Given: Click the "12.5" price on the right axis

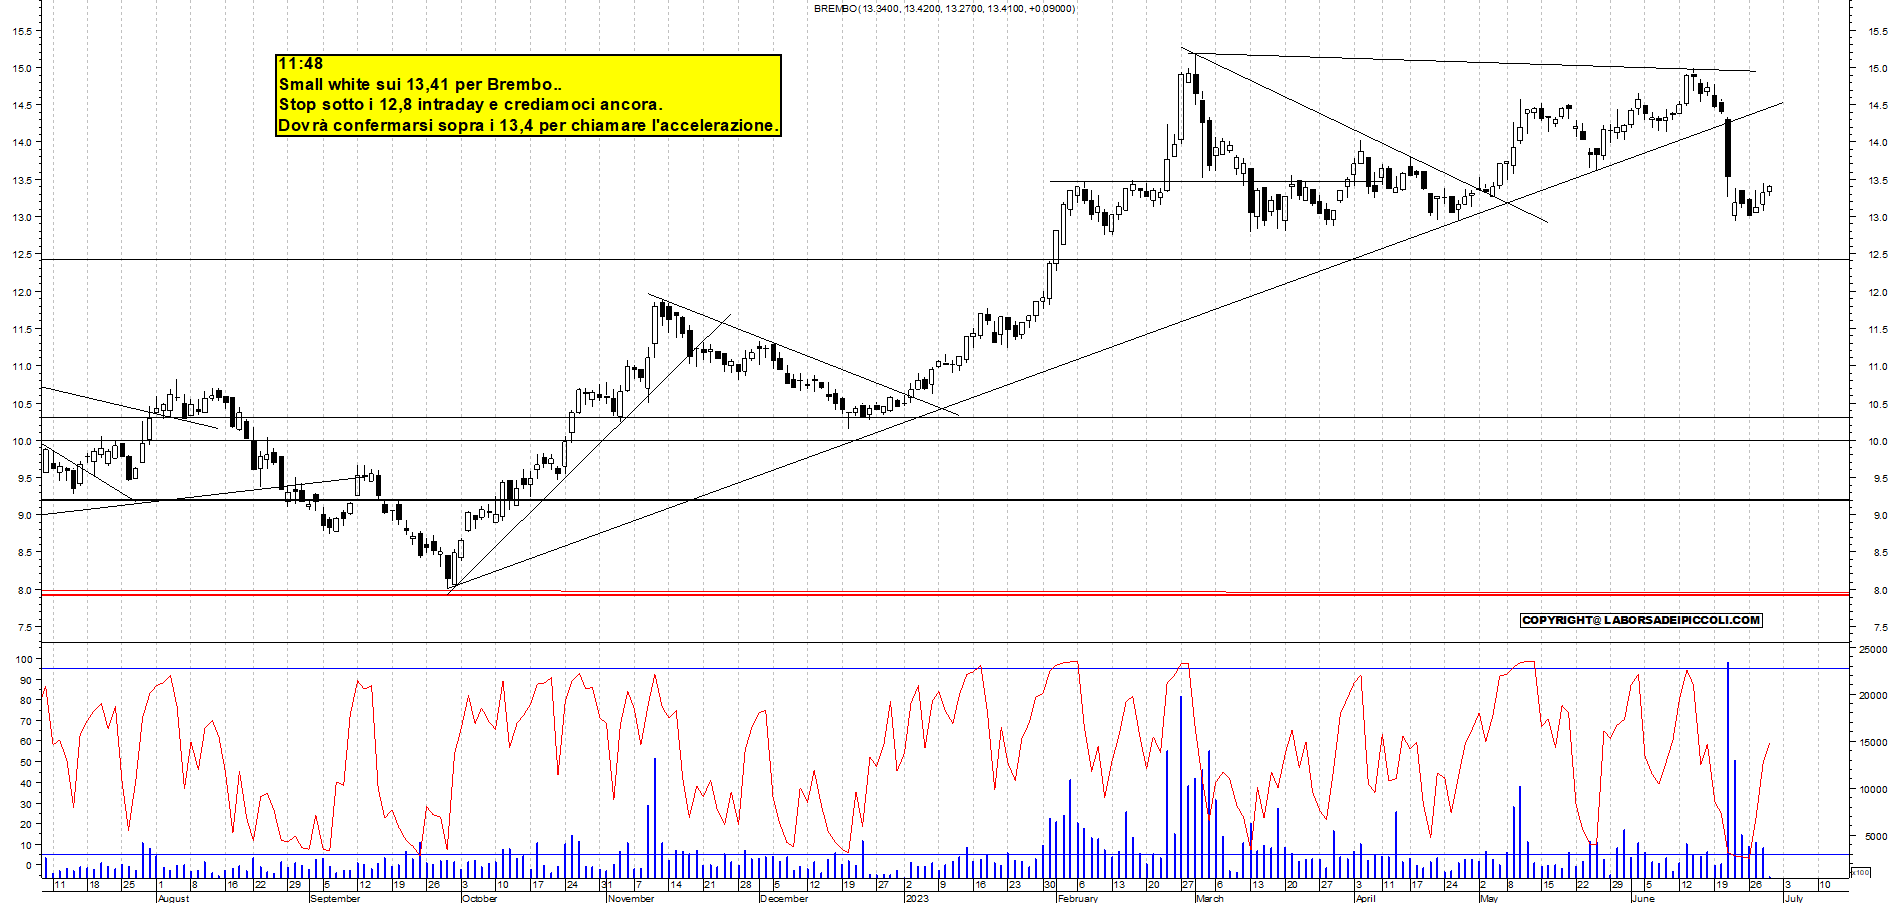Looking at the screenshot, I should coord(1877,255).
